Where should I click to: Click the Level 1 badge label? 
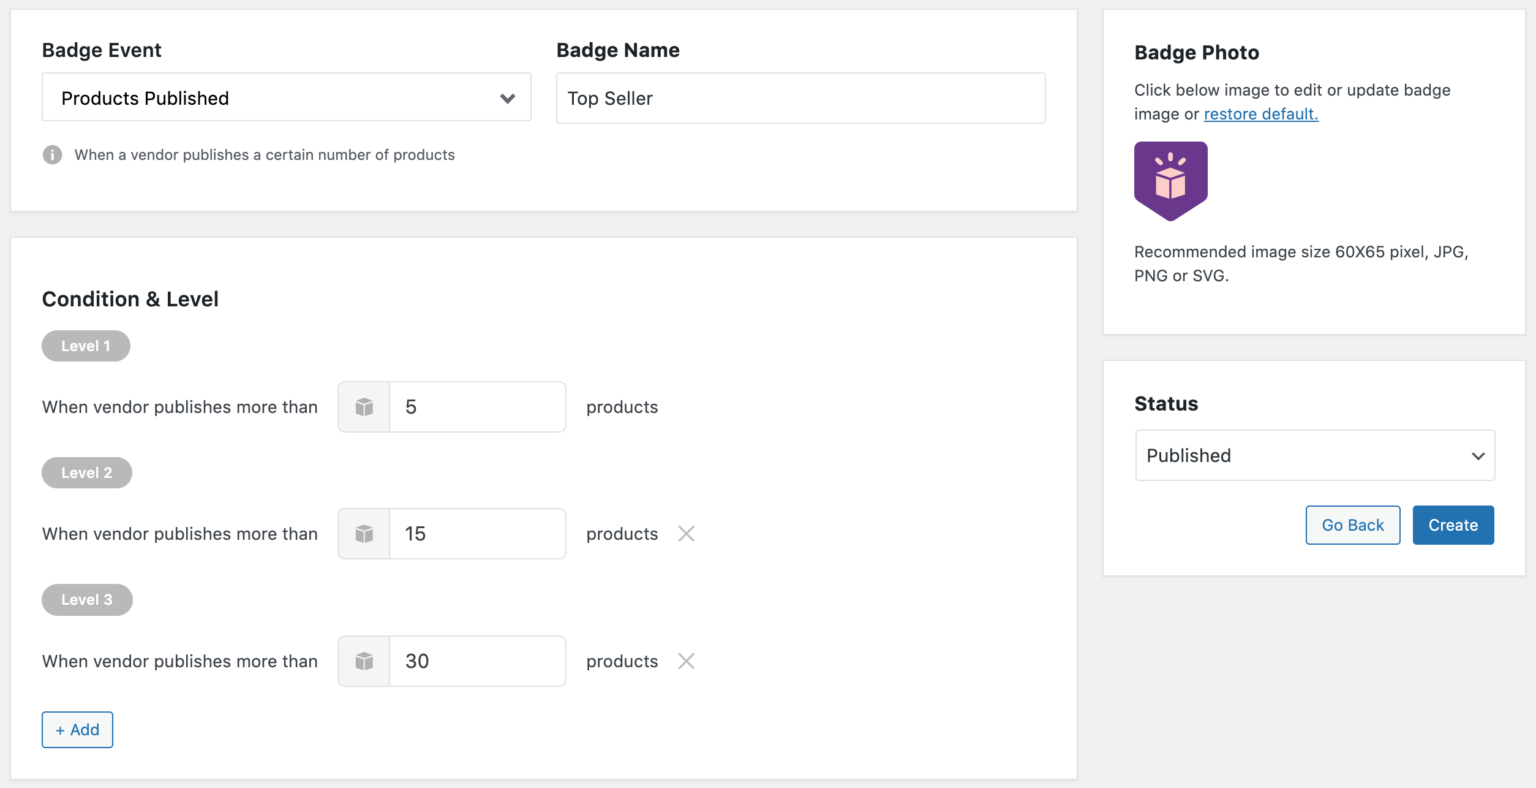pyautogui.click(x=86, y=345)
